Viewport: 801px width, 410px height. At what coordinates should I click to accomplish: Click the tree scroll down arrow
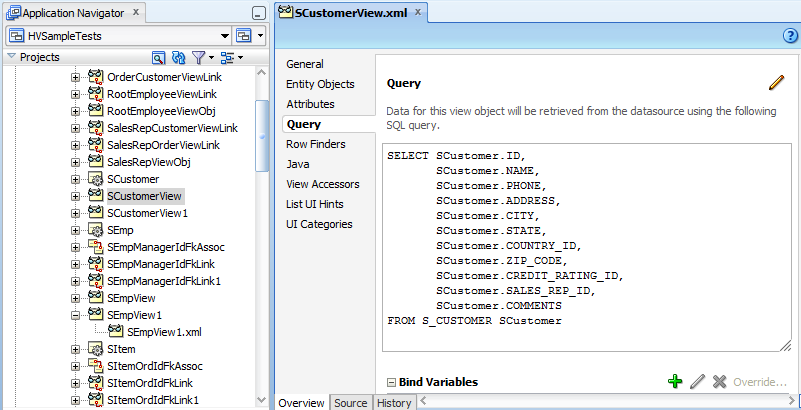pos(262,400)
